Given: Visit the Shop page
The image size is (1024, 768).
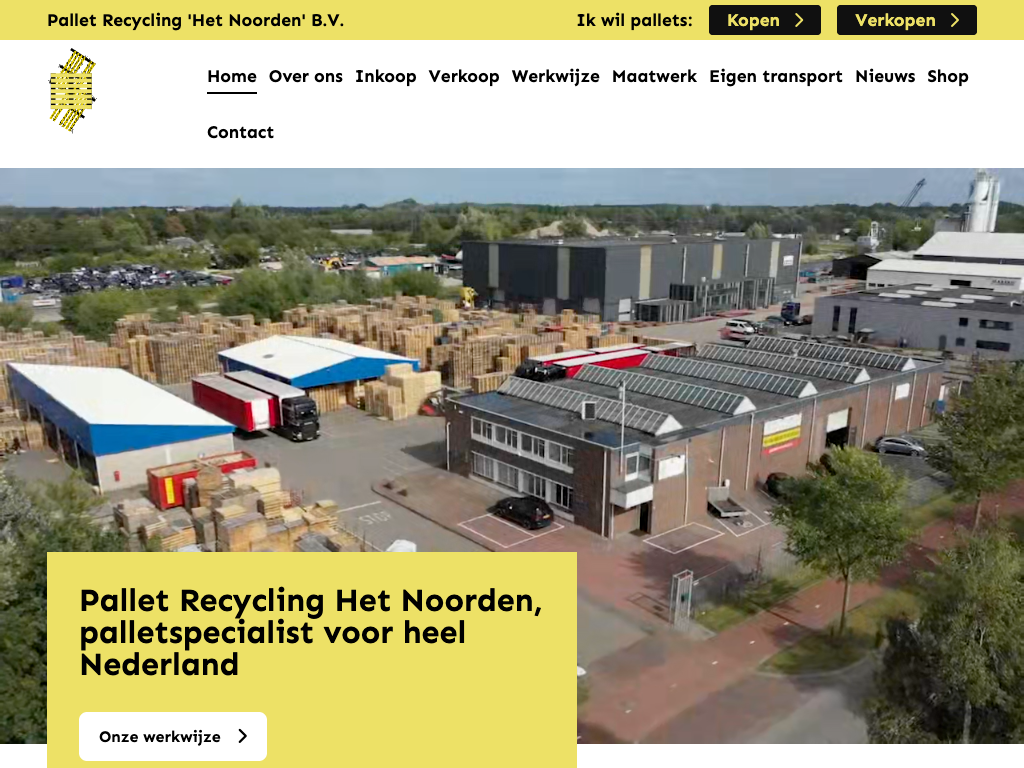Looking at the screenshot, I should (x=948, y=76).
